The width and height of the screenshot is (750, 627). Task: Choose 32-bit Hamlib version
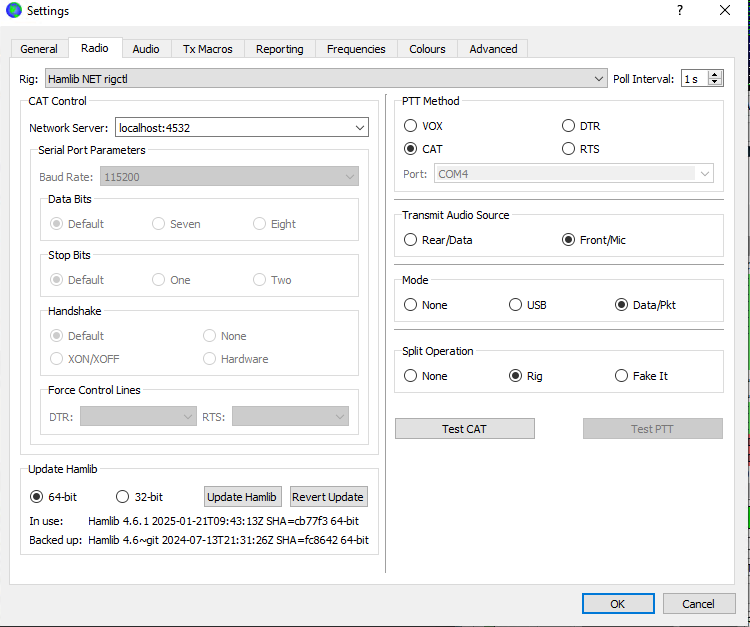pos(123,497)
